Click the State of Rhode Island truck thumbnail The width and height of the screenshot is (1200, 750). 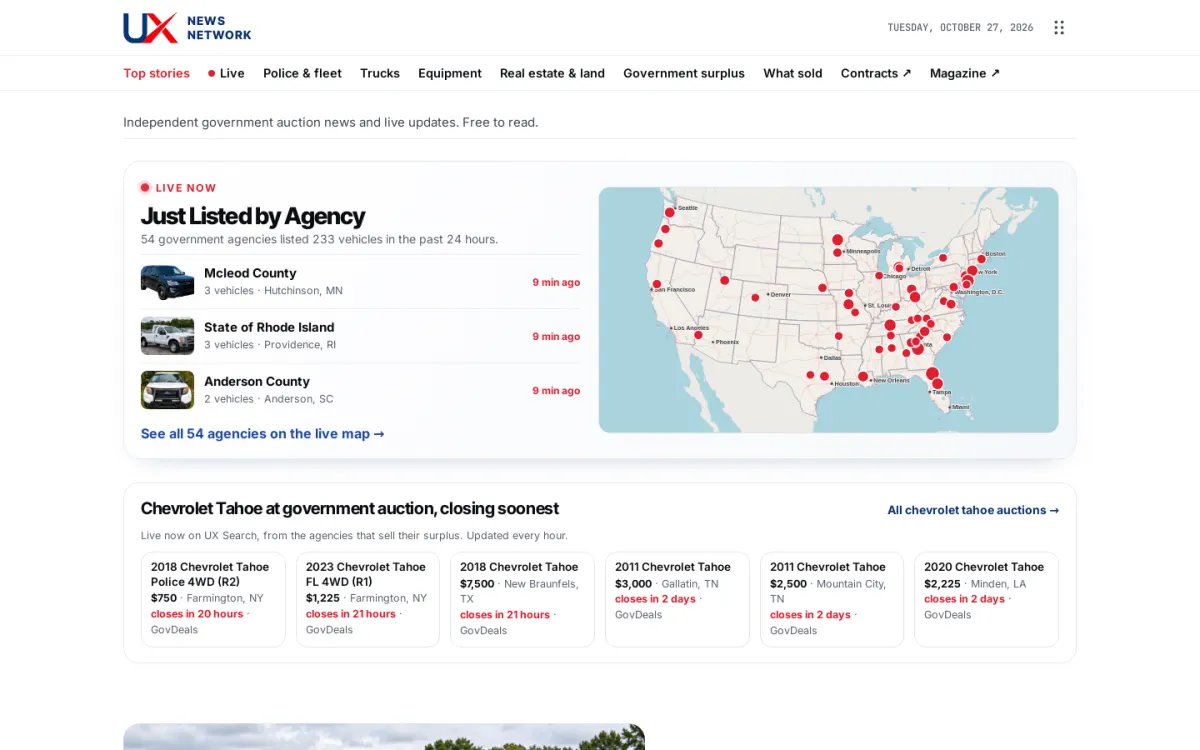point(167,336)
